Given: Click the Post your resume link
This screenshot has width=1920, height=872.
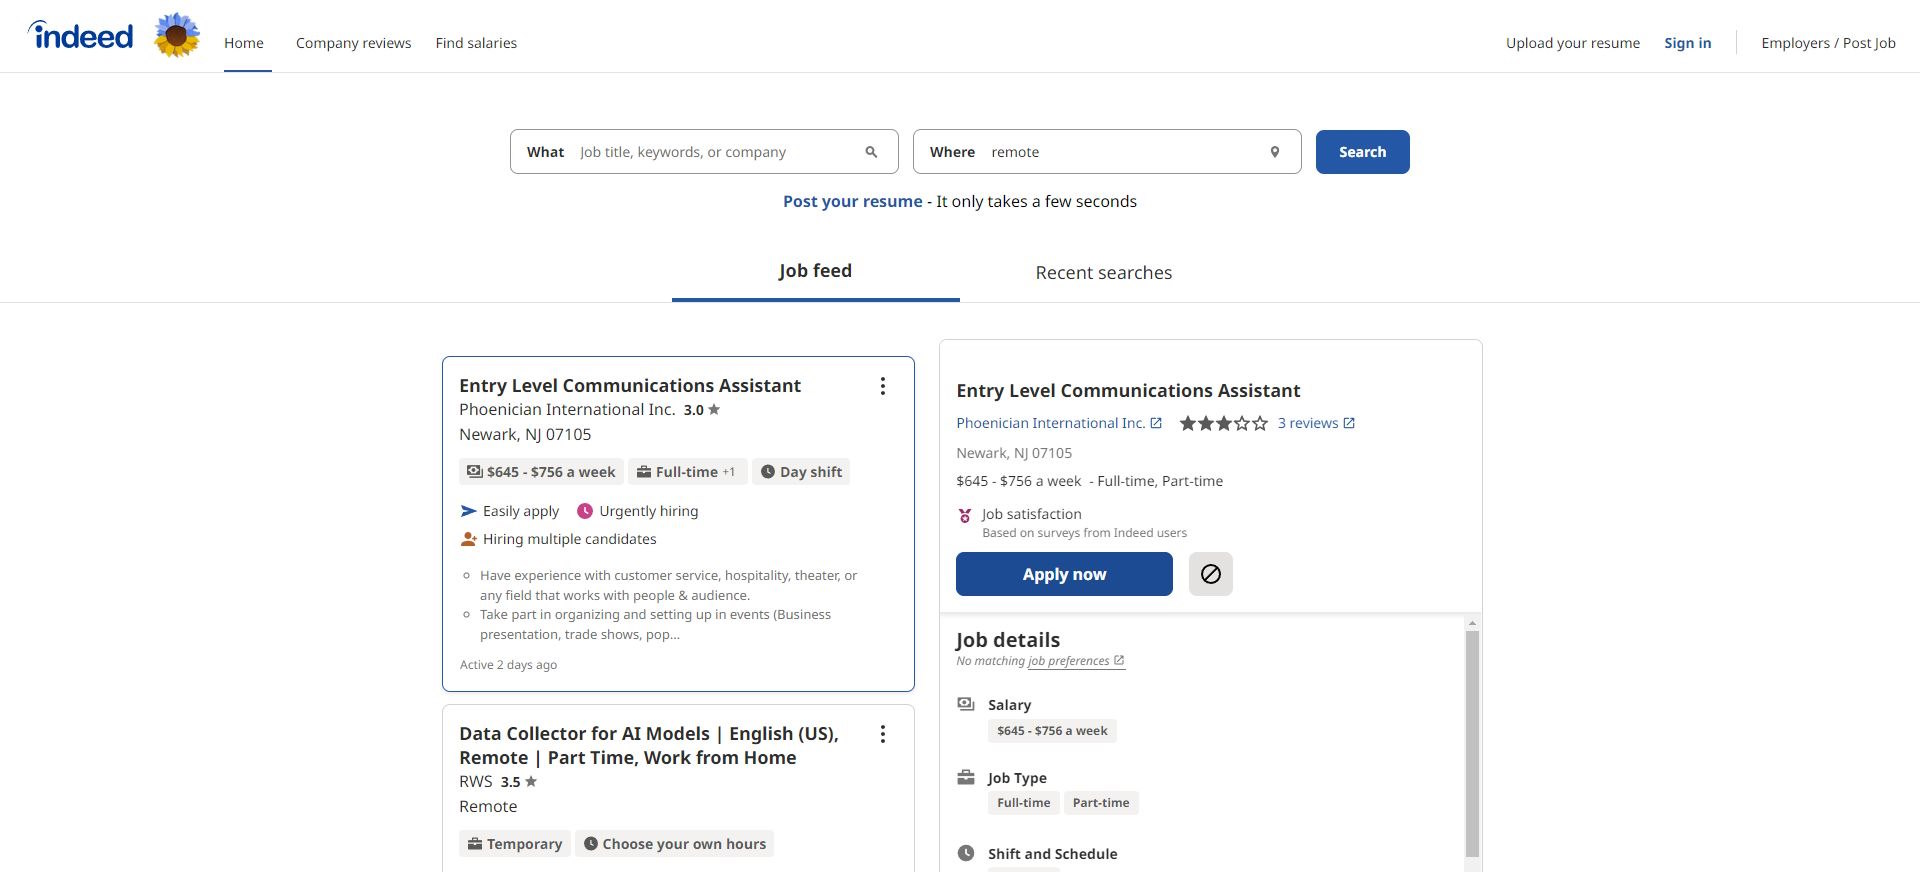Looking at the screenshot, I should coord(853,201).
